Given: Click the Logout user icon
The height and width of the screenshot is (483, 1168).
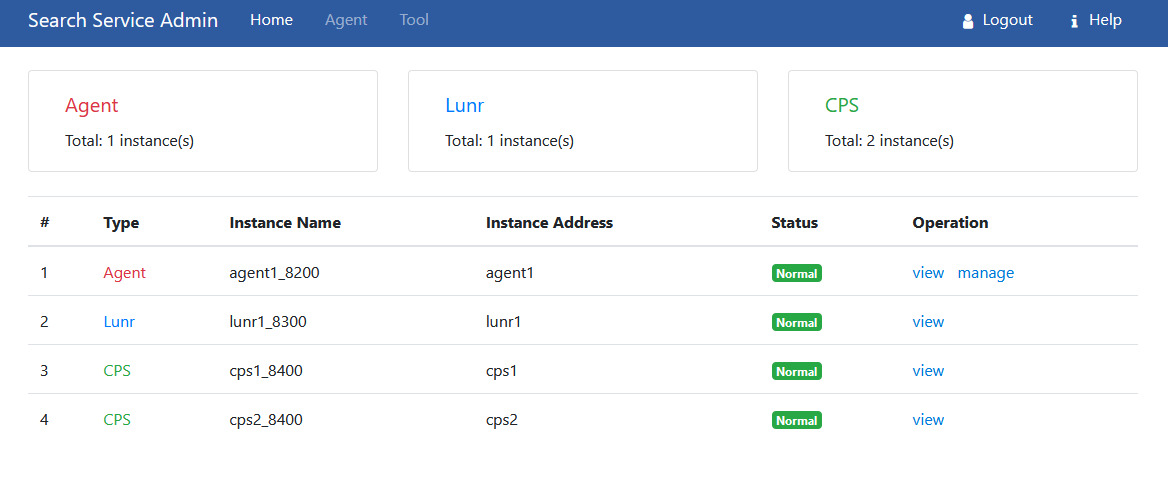Looking at the screenshot, I should [x=968, y=21].
